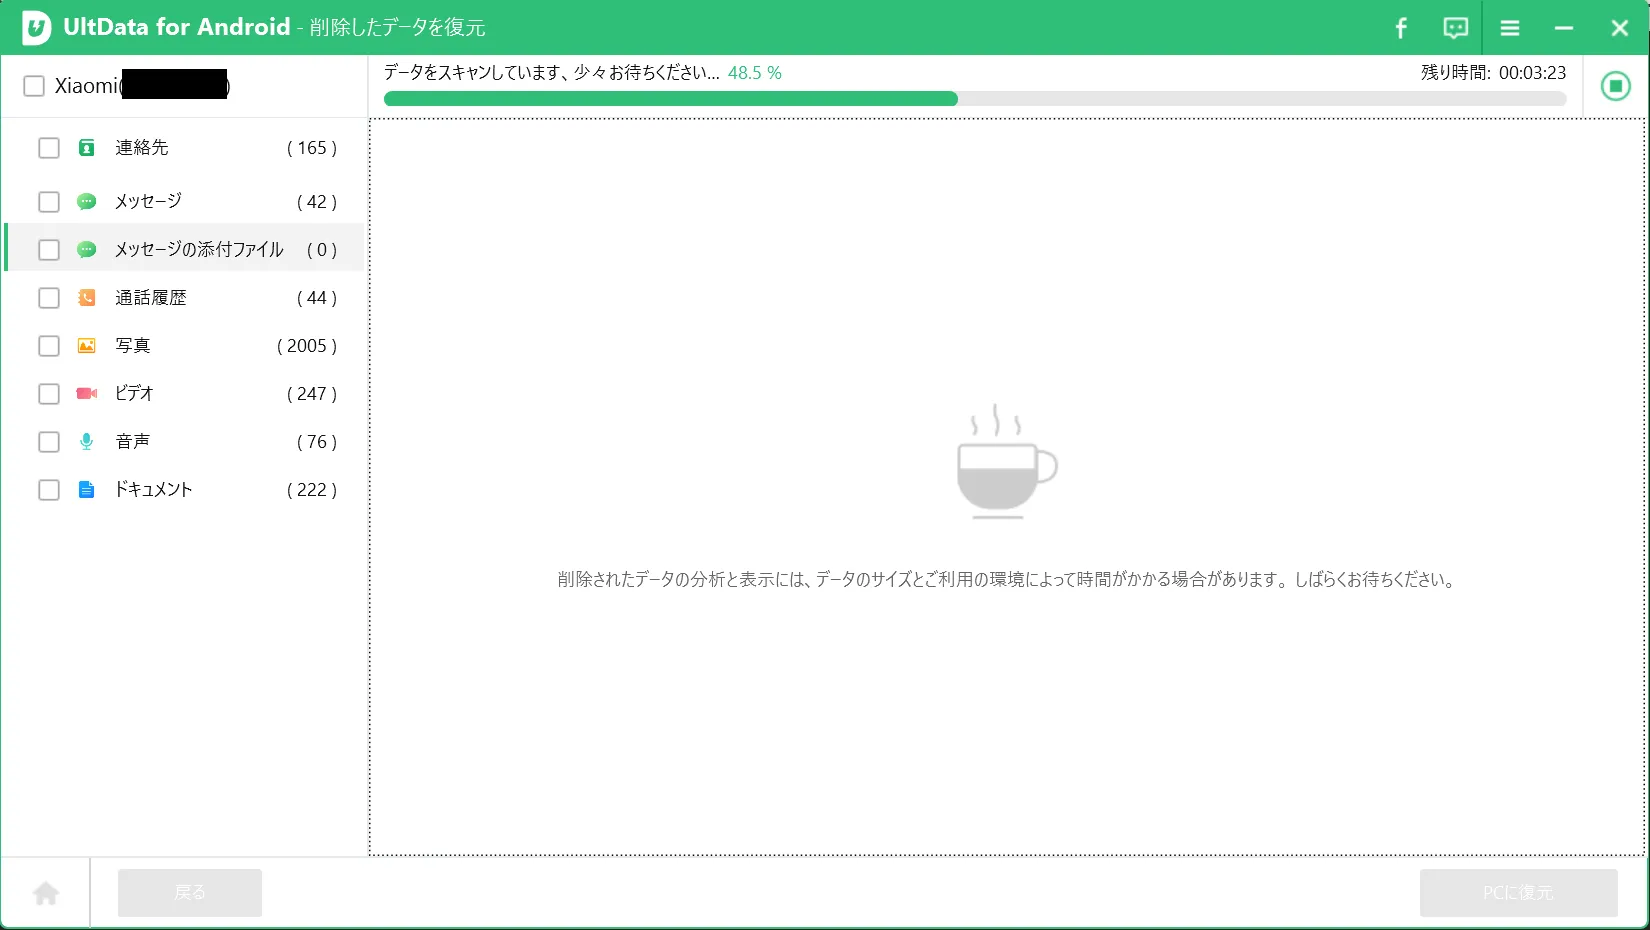The width and height of the screenshot is (1650, 930).
Task: Select the メッセージの添付ファイル category row
Action: 196,249
